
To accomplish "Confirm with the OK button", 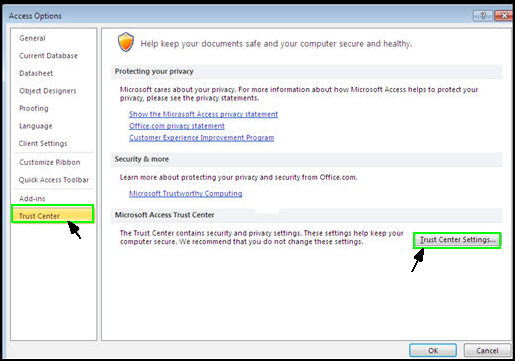I will tap(433, 350).
